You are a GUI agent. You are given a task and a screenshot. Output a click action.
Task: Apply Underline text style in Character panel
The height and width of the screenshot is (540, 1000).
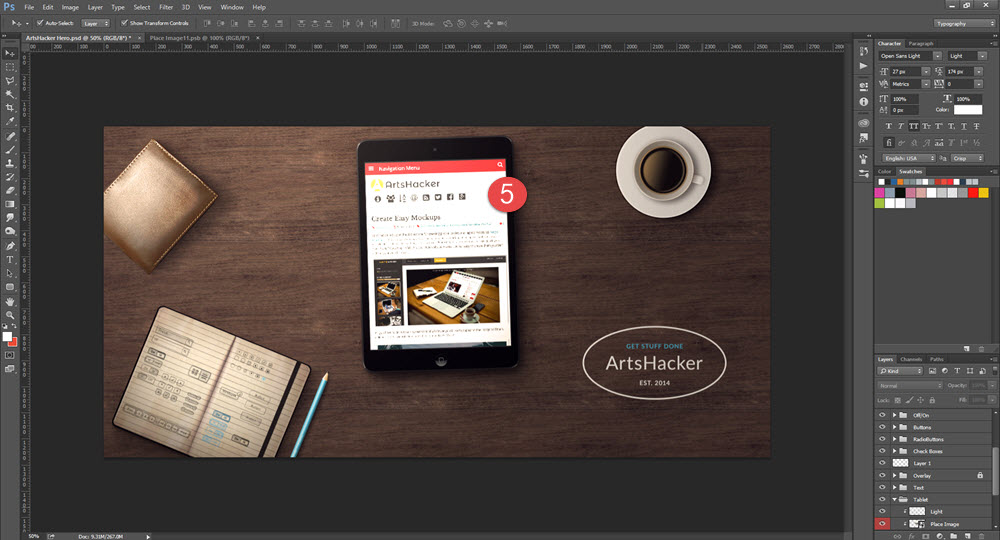click(964, 126)
